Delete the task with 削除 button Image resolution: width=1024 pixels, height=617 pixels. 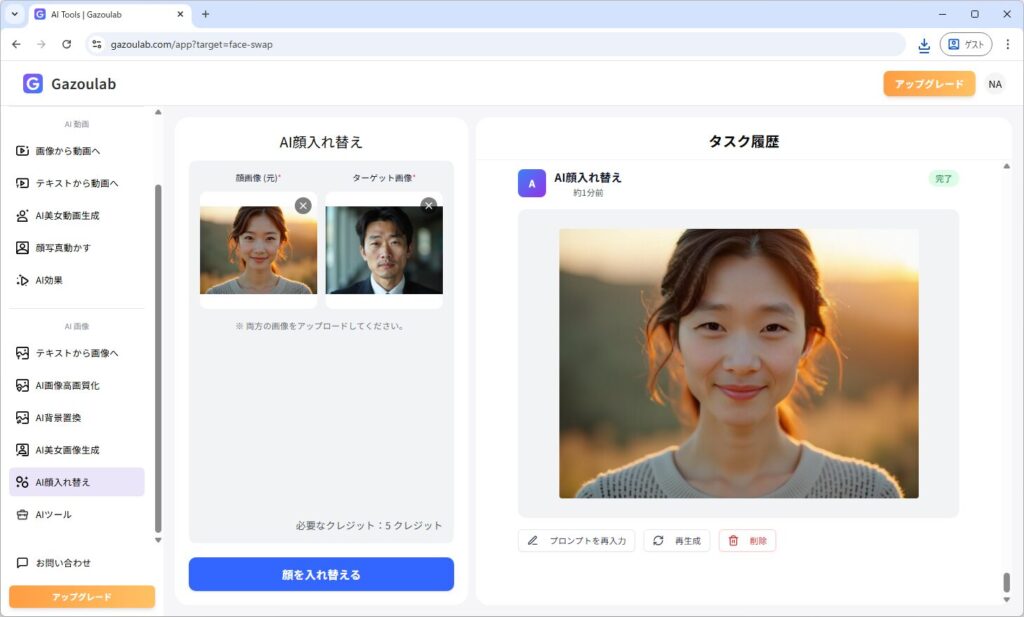(x=747, y=541)
